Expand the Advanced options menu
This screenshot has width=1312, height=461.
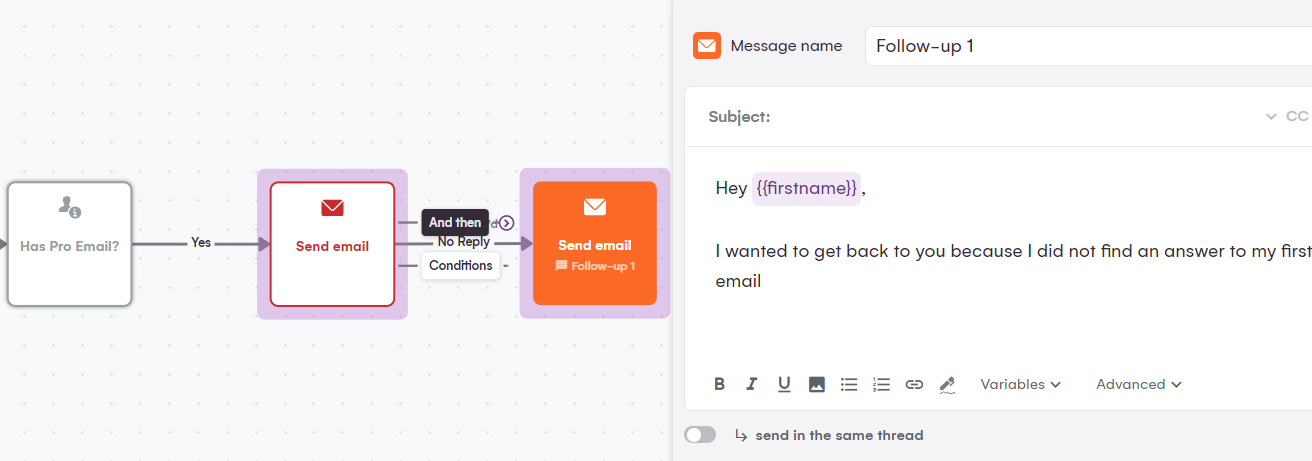[1139, 384]
